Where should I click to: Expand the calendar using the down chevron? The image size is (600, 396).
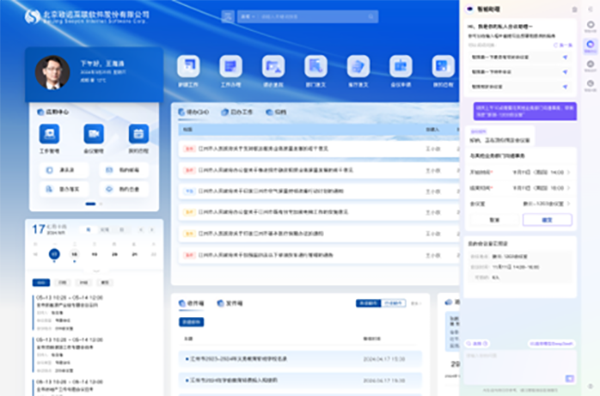click(96, 271)
